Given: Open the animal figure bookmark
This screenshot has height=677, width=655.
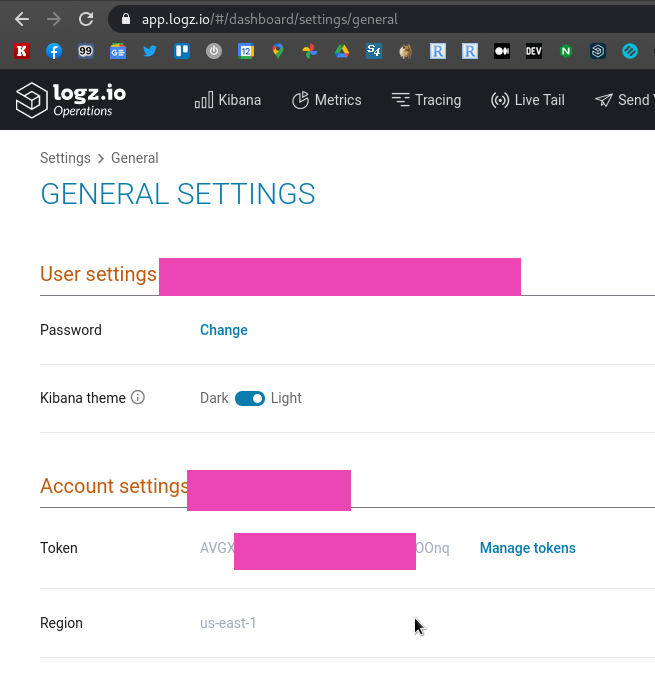Looking at the screenshot, I should coord(405,51).
